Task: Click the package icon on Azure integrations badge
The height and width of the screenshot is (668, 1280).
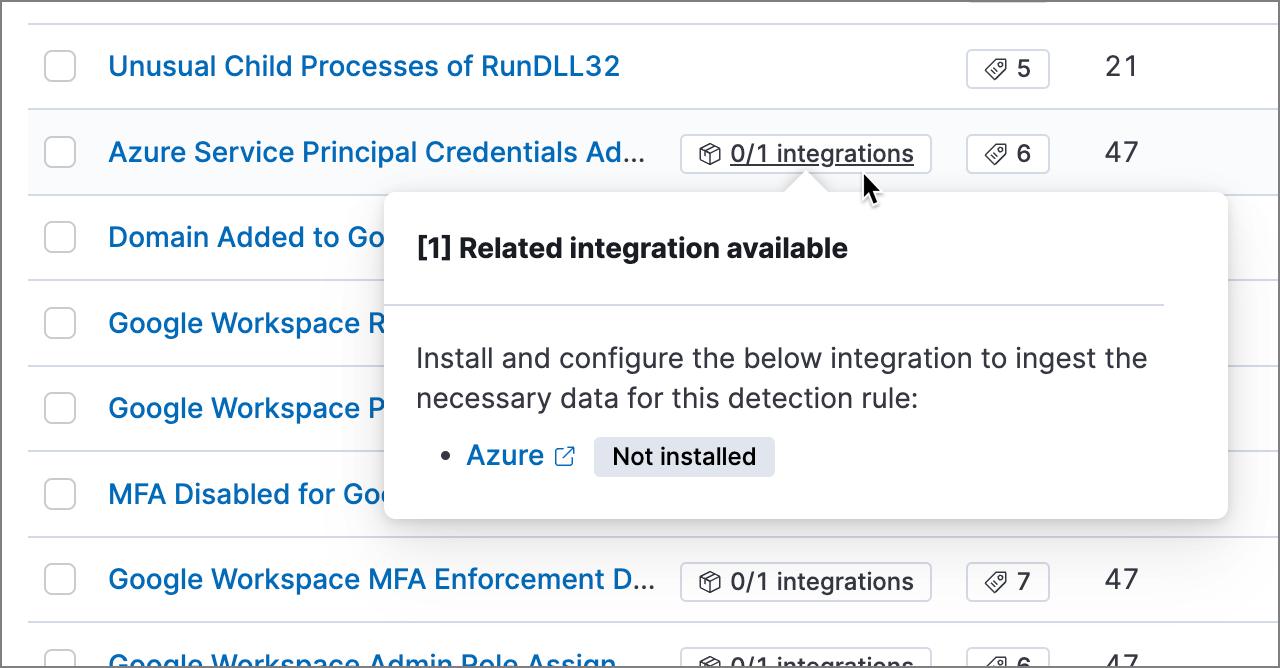Action: click(x=710, y=153)
